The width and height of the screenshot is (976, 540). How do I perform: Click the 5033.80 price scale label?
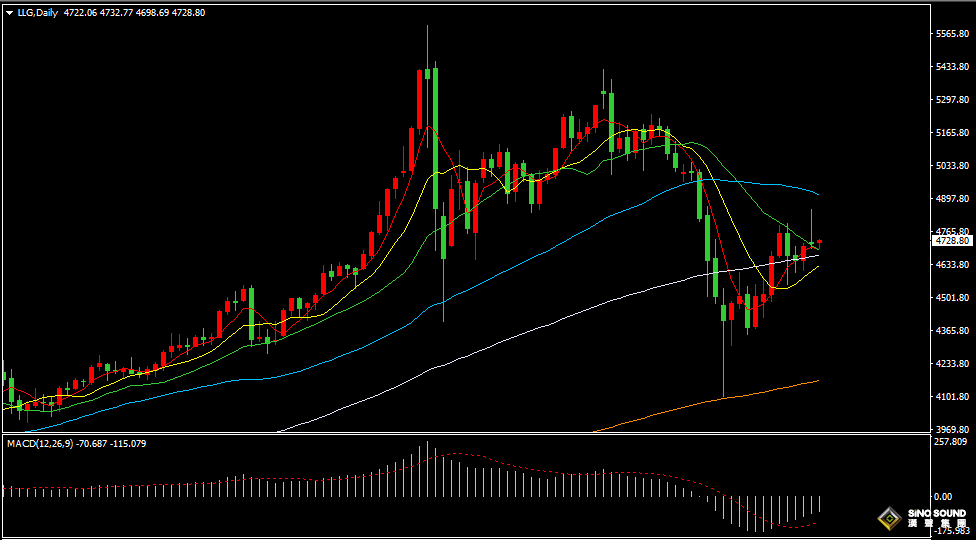pyautogui.click(x=951, y=166)
